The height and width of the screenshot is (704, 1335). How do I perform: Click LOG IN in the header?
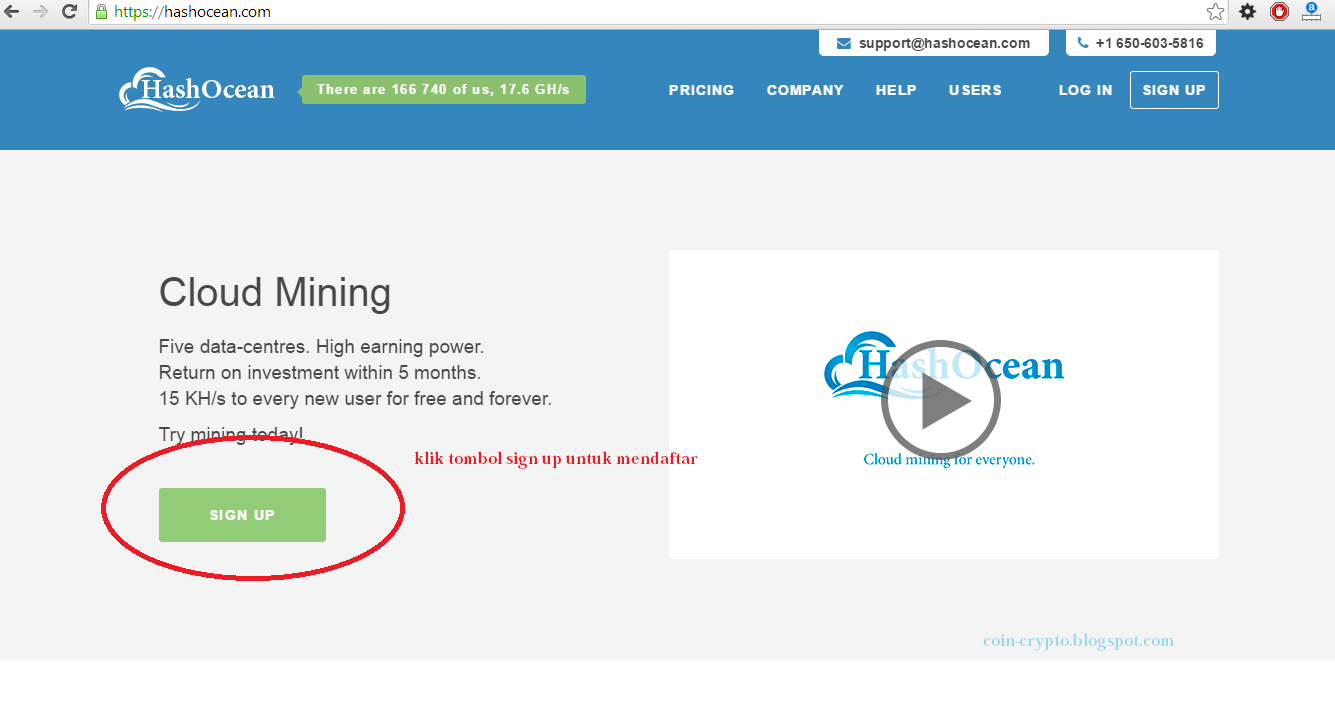coord(1085,90)
